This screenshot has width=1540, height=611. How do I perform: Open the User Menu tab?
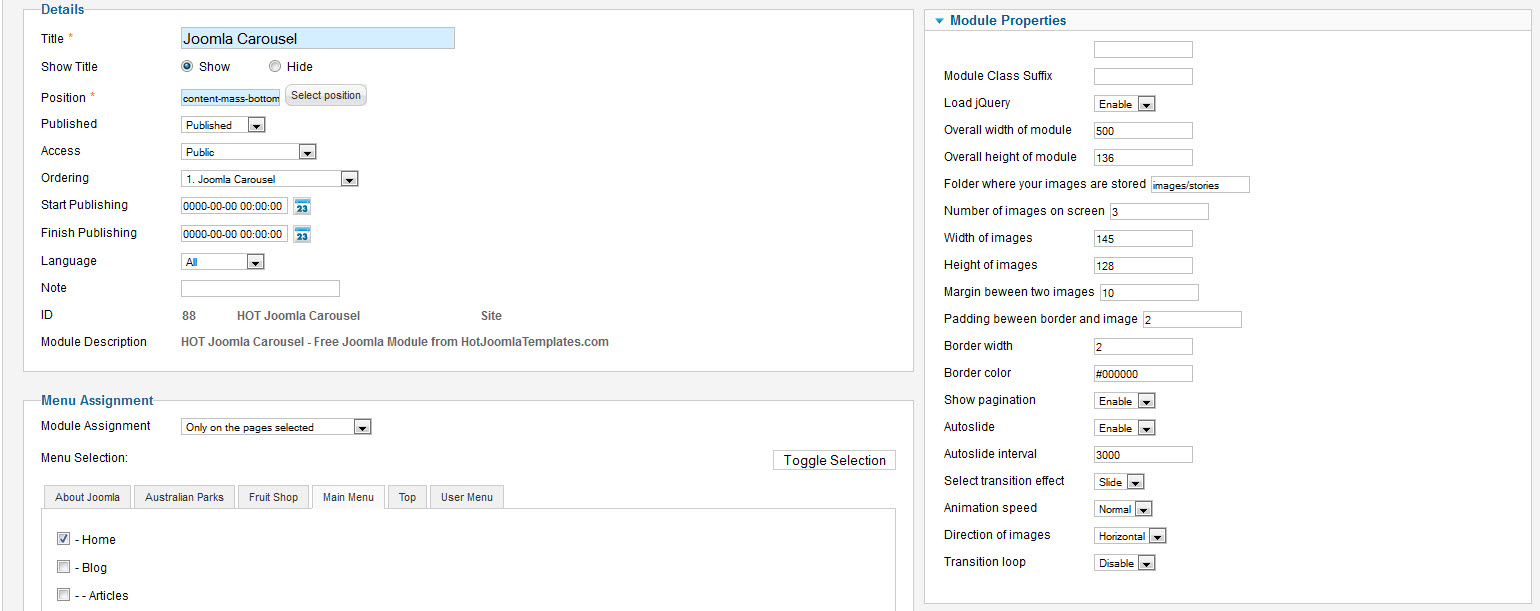(x=467, y=497)
